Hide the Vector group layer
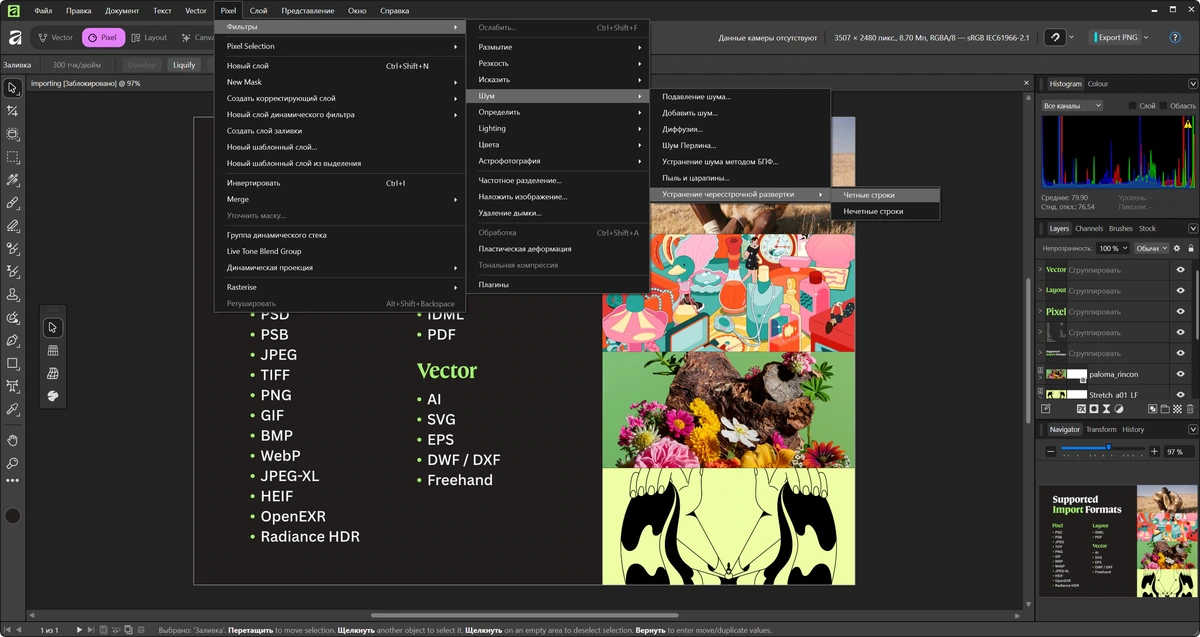The width and height of the screenshot is (1200, 637). point(1181,270)
